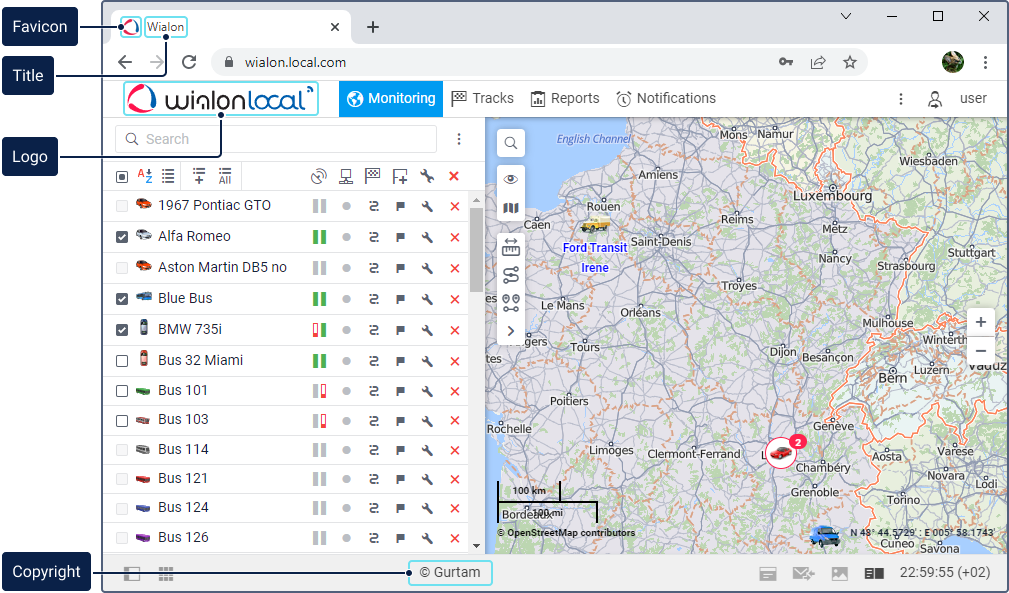Select the distance ruler tool

point(510,246)
